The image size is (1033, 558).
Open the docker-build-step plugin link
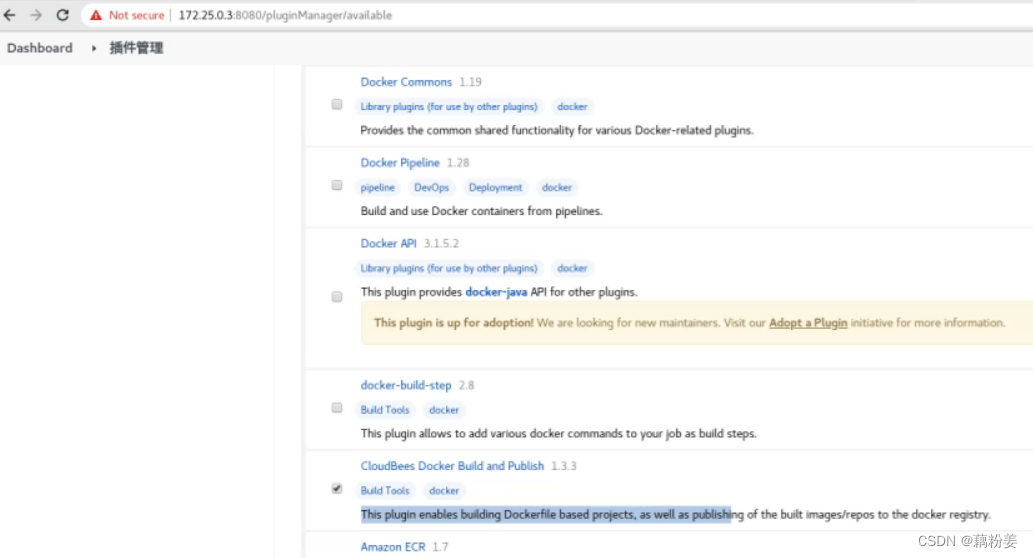(x=406, y=385)
